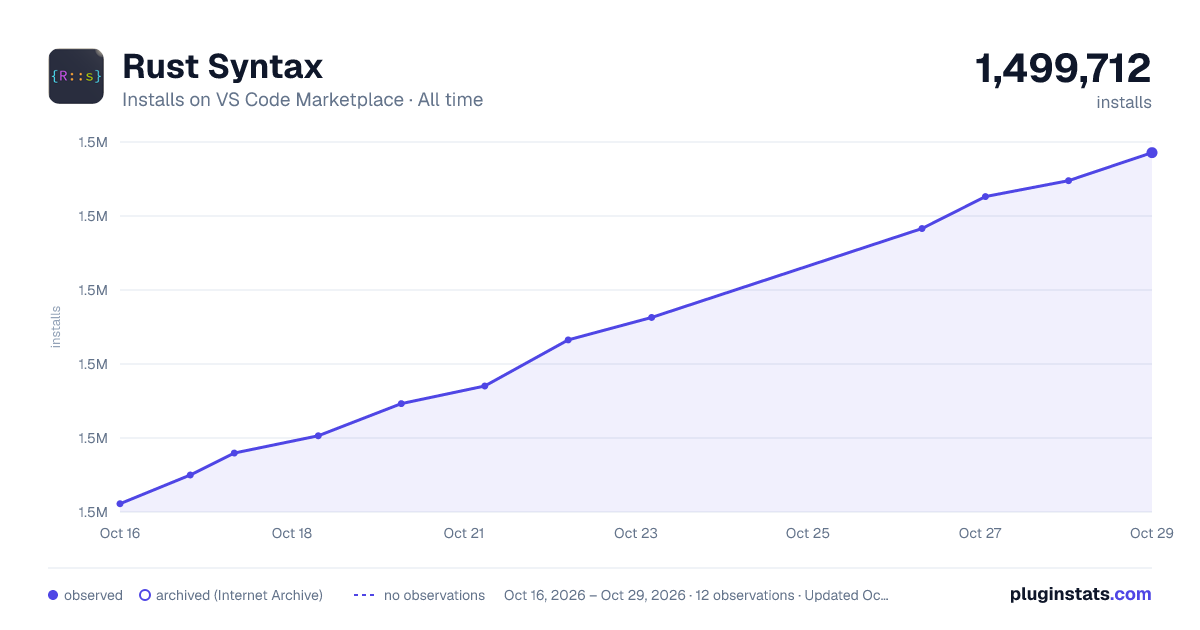Click the 1,499,712 installs total
Screen dimensions: 1200x630
click(x=1063, y=69)
